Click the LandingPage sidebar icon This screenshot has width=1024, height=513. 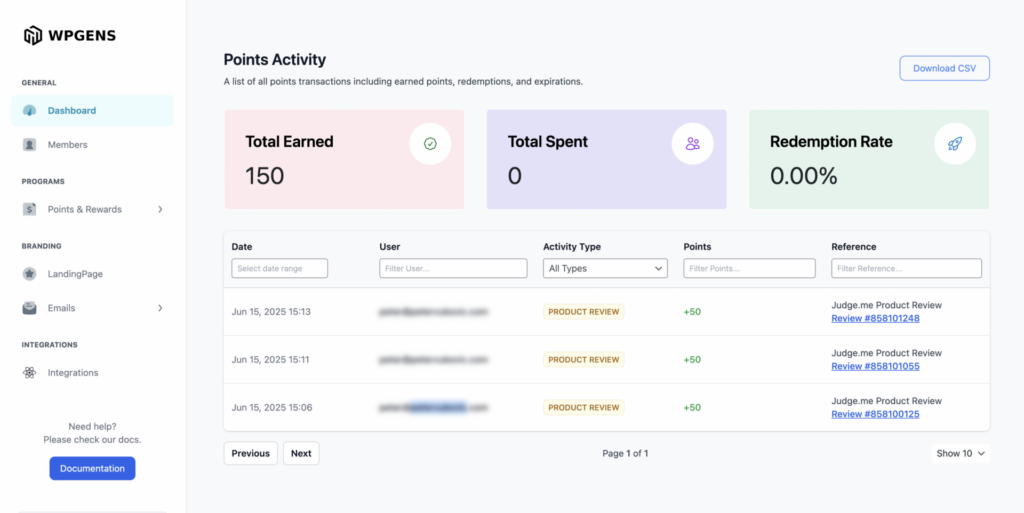click(30, 274)
